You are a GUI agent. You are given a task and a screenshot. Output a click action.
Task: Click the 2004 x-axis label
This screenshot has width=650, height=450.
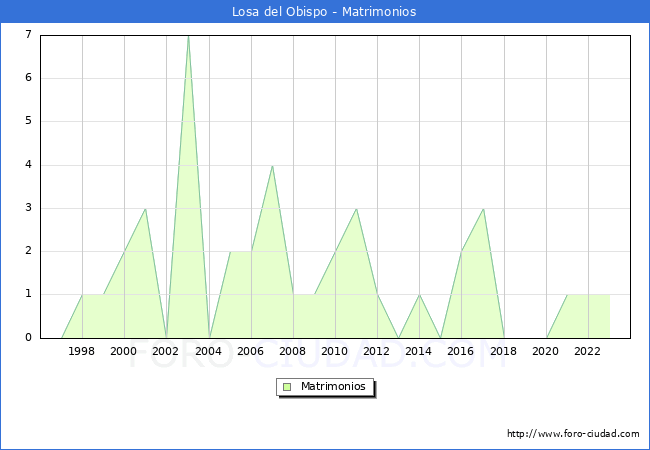click(x=208, y=351)
